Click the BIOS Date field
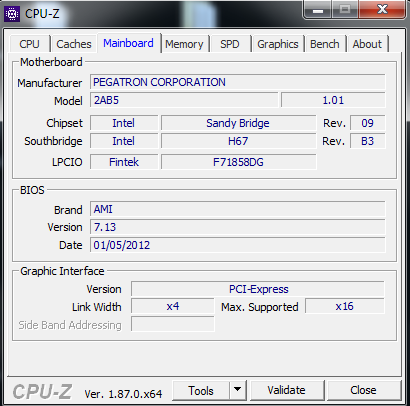 238,245
